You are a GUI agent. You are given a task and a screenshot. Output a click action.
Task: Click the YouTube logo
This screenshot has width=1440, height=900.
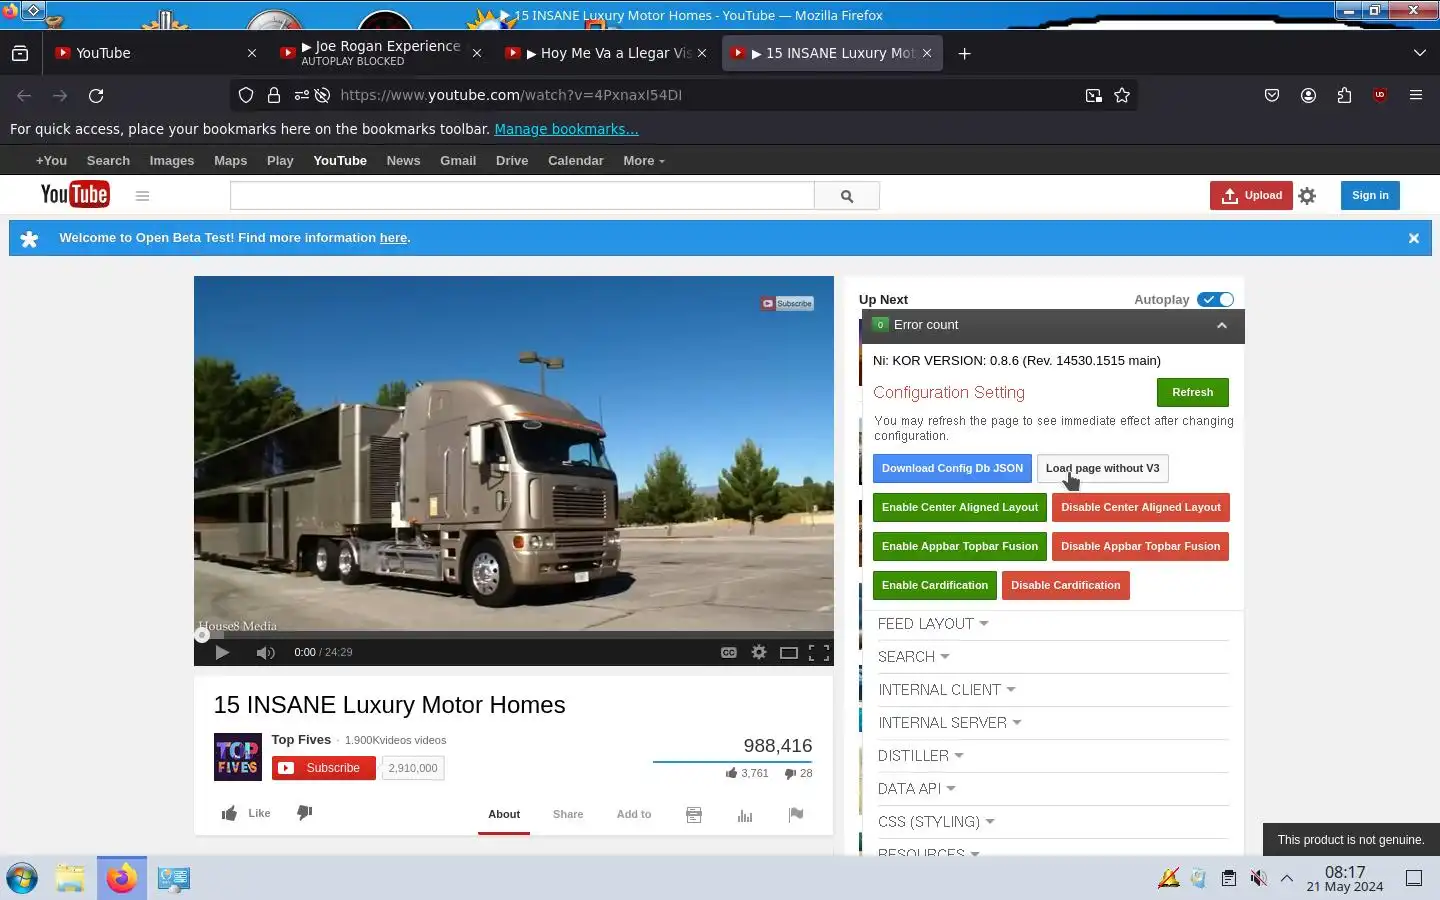75,194
